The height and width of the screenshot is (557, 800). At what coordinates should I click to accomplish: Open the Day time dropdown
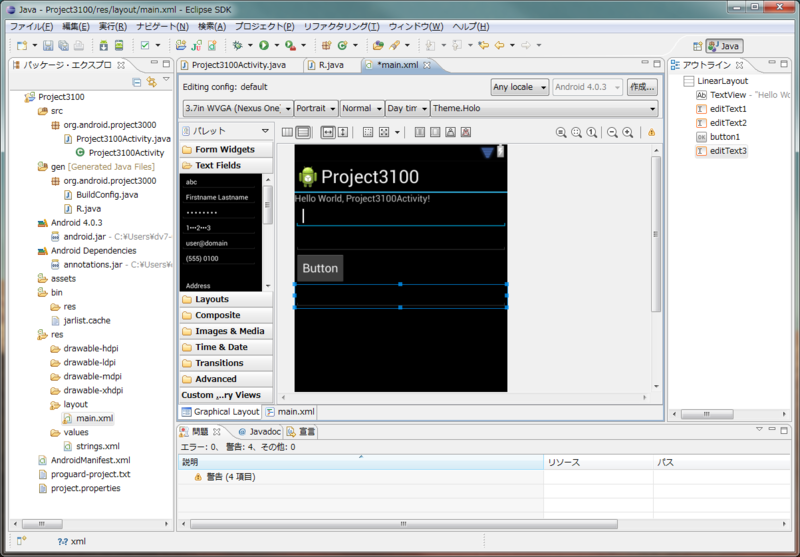(407, 108)
